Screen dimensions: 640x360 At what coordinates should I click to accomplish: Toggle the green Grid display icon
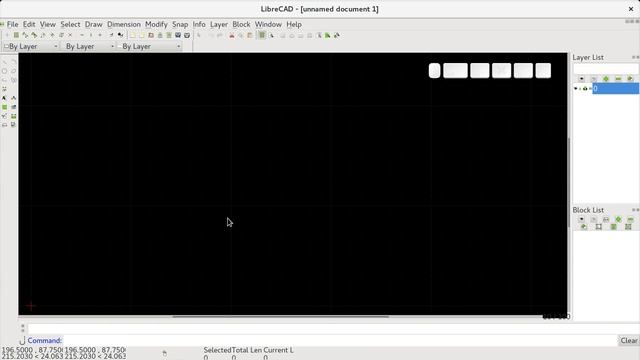tap(262, 35)
